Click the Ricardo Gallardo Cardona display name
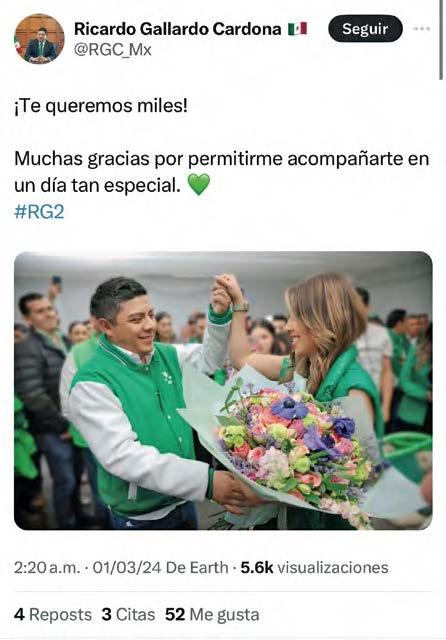The width and height of the screenshot is (446, 640). click(x=178, y=29)
